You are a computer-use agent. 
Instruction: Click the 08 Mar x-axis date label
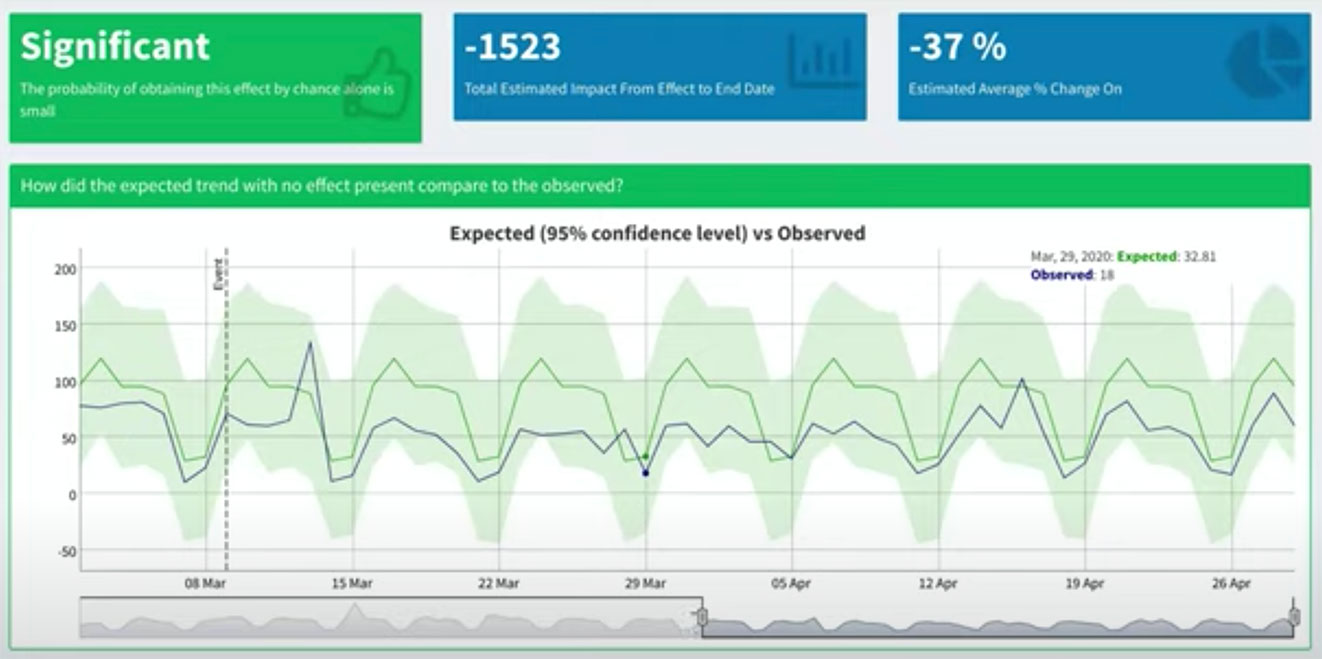(x=205, y=583)
